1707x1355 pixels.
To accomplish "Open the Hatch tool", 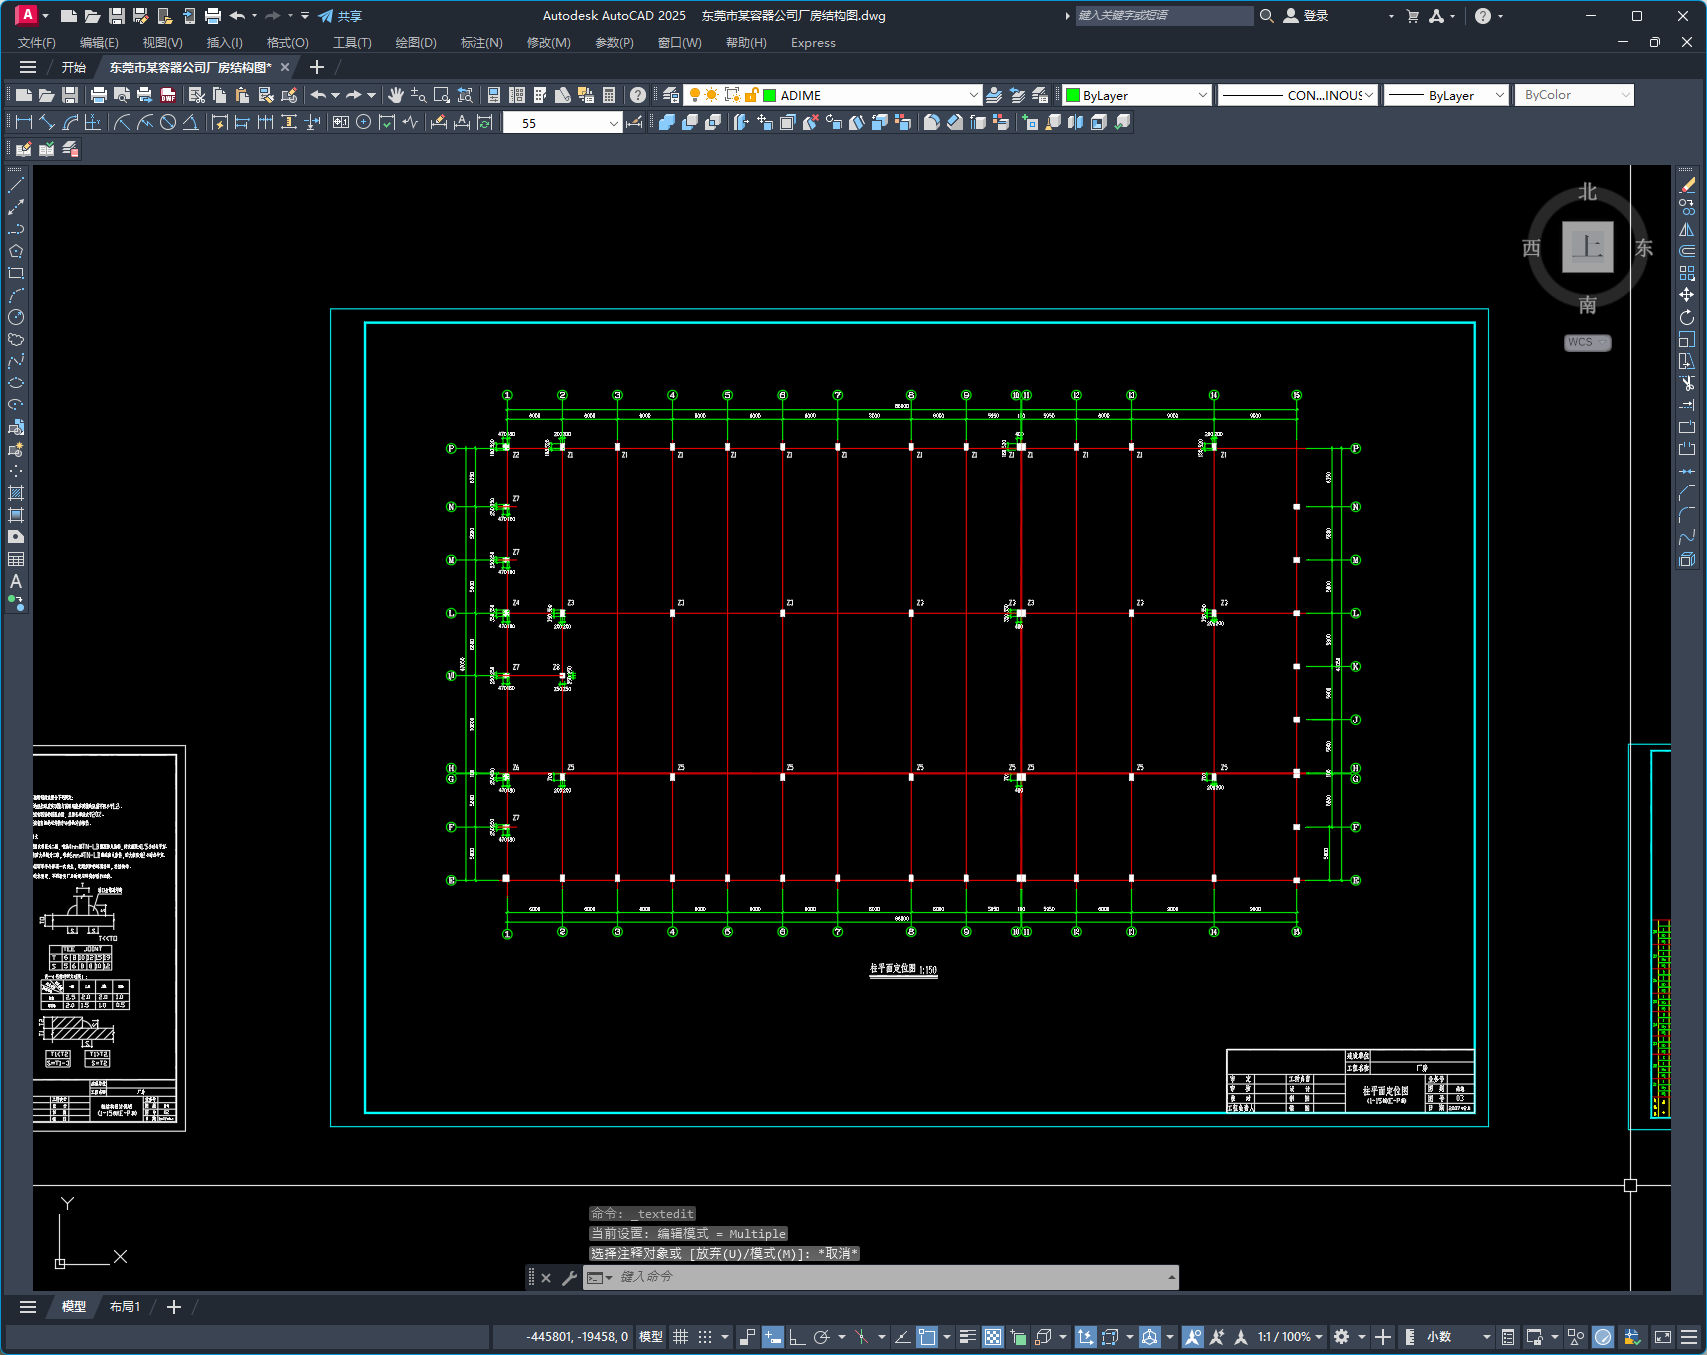I will (x=16, y=493).
